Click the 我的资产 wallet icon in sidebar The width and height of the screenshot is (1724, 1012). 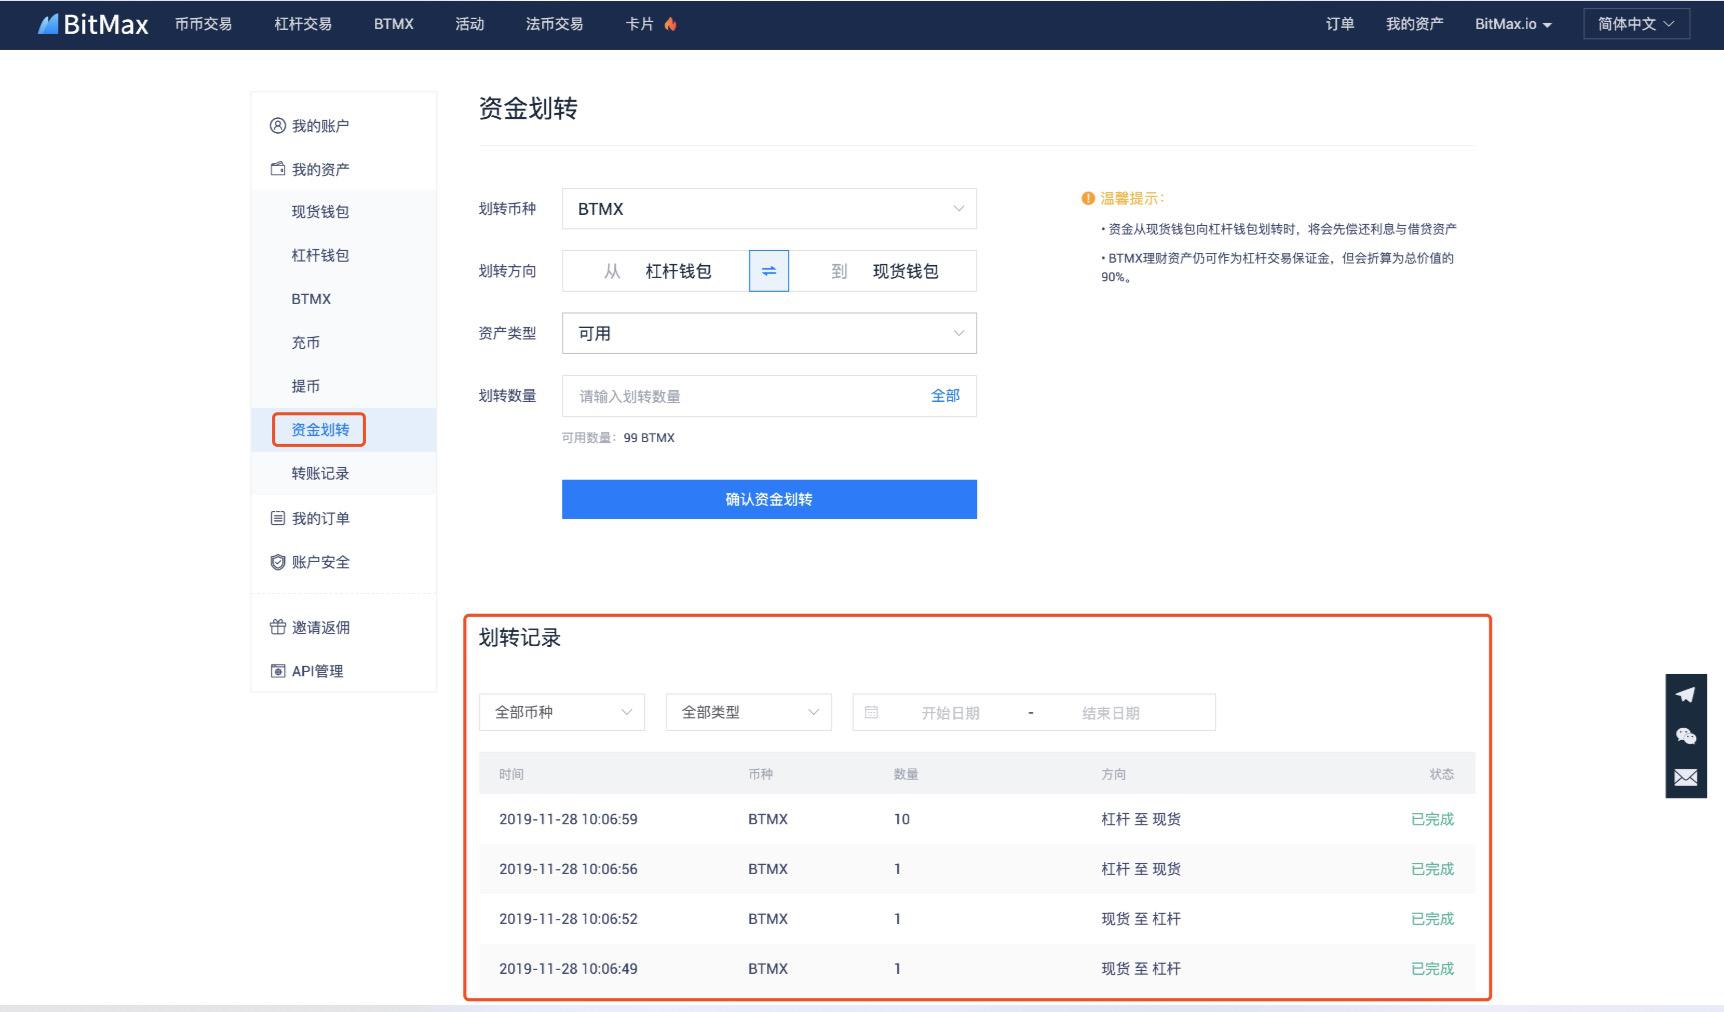(x=278, y=169)
